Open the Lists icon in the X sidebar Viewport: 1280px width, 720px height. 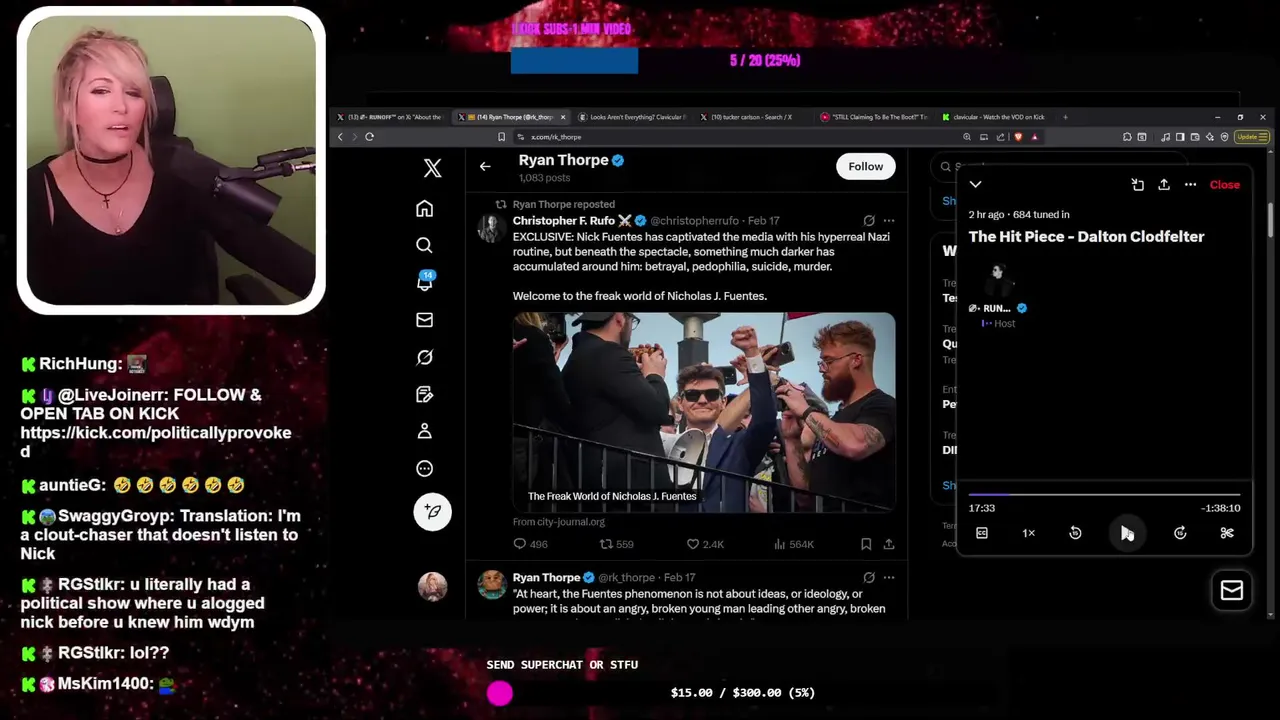(424, 394)
